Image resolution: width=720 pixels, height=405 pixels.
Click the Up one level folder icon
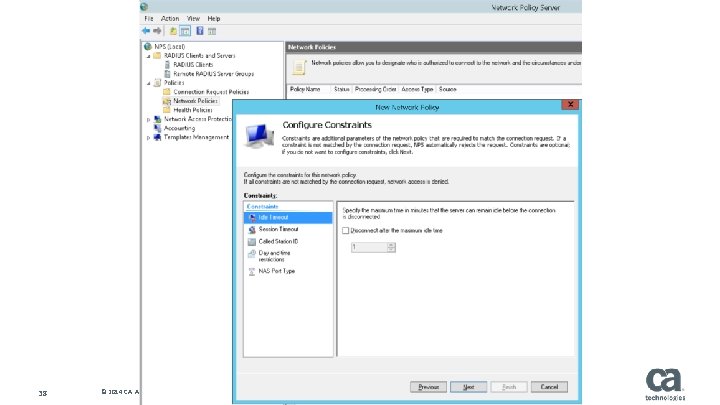[173, 31]
